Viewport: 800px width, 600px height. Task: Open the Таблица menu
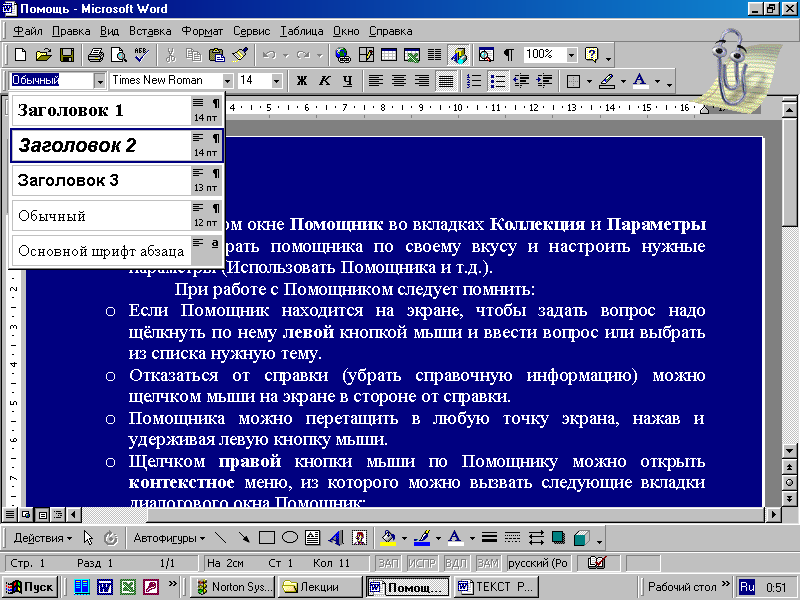[x=302, y=31]
